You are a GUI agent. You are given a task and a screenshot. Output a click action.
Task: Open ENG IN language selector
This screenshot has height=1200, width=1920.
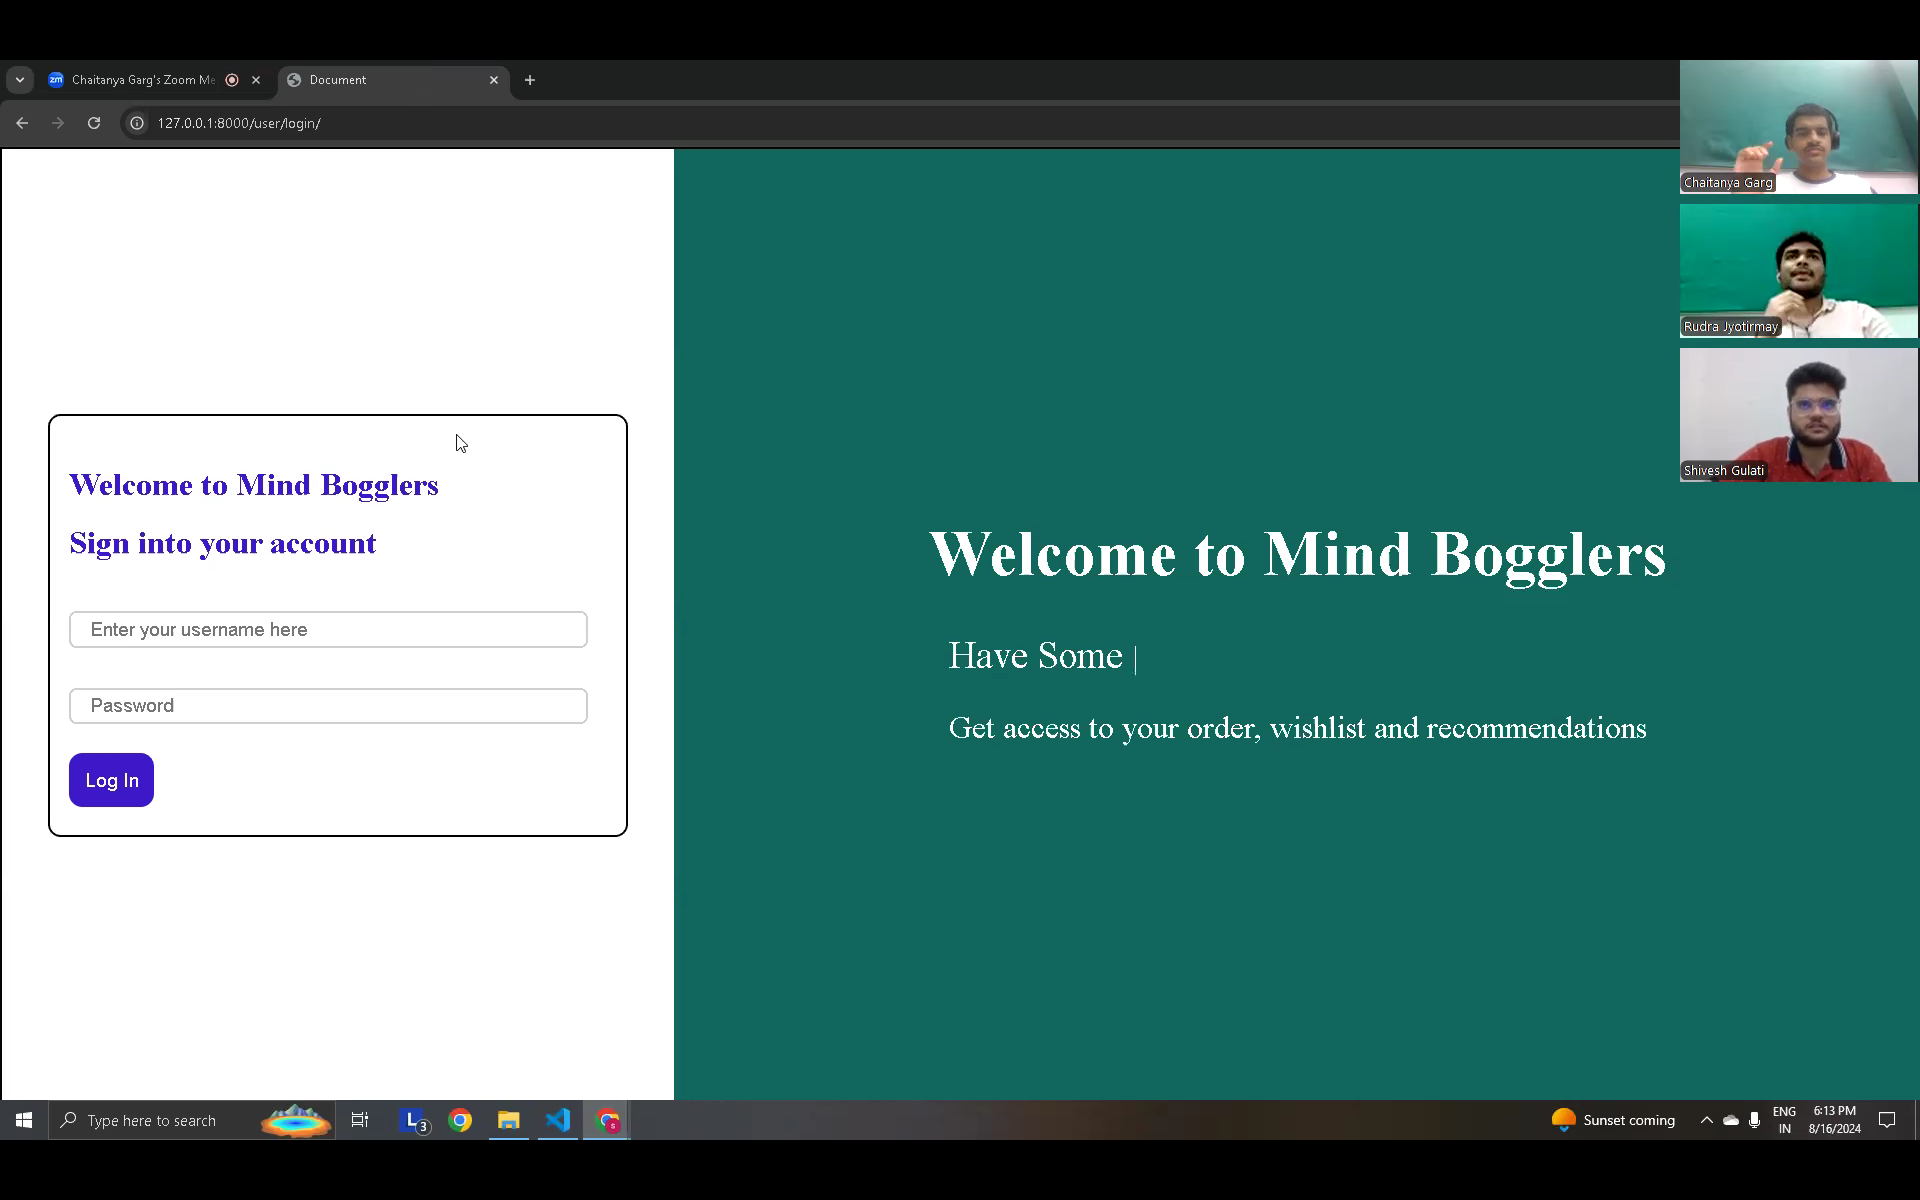(1784, 1120)
